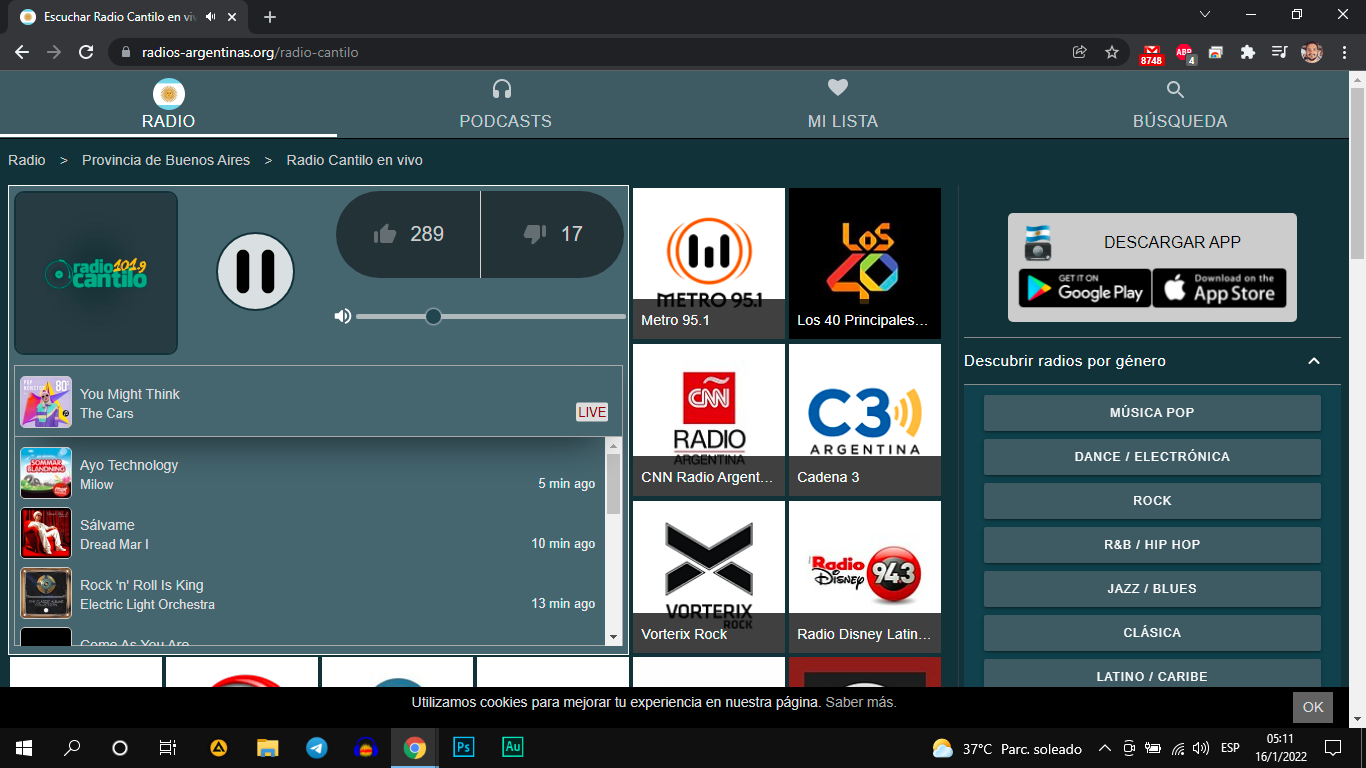Viewport: 1366px width, 768px height.
Task: Click the Radio breadcrumb link
Action: 27,160
